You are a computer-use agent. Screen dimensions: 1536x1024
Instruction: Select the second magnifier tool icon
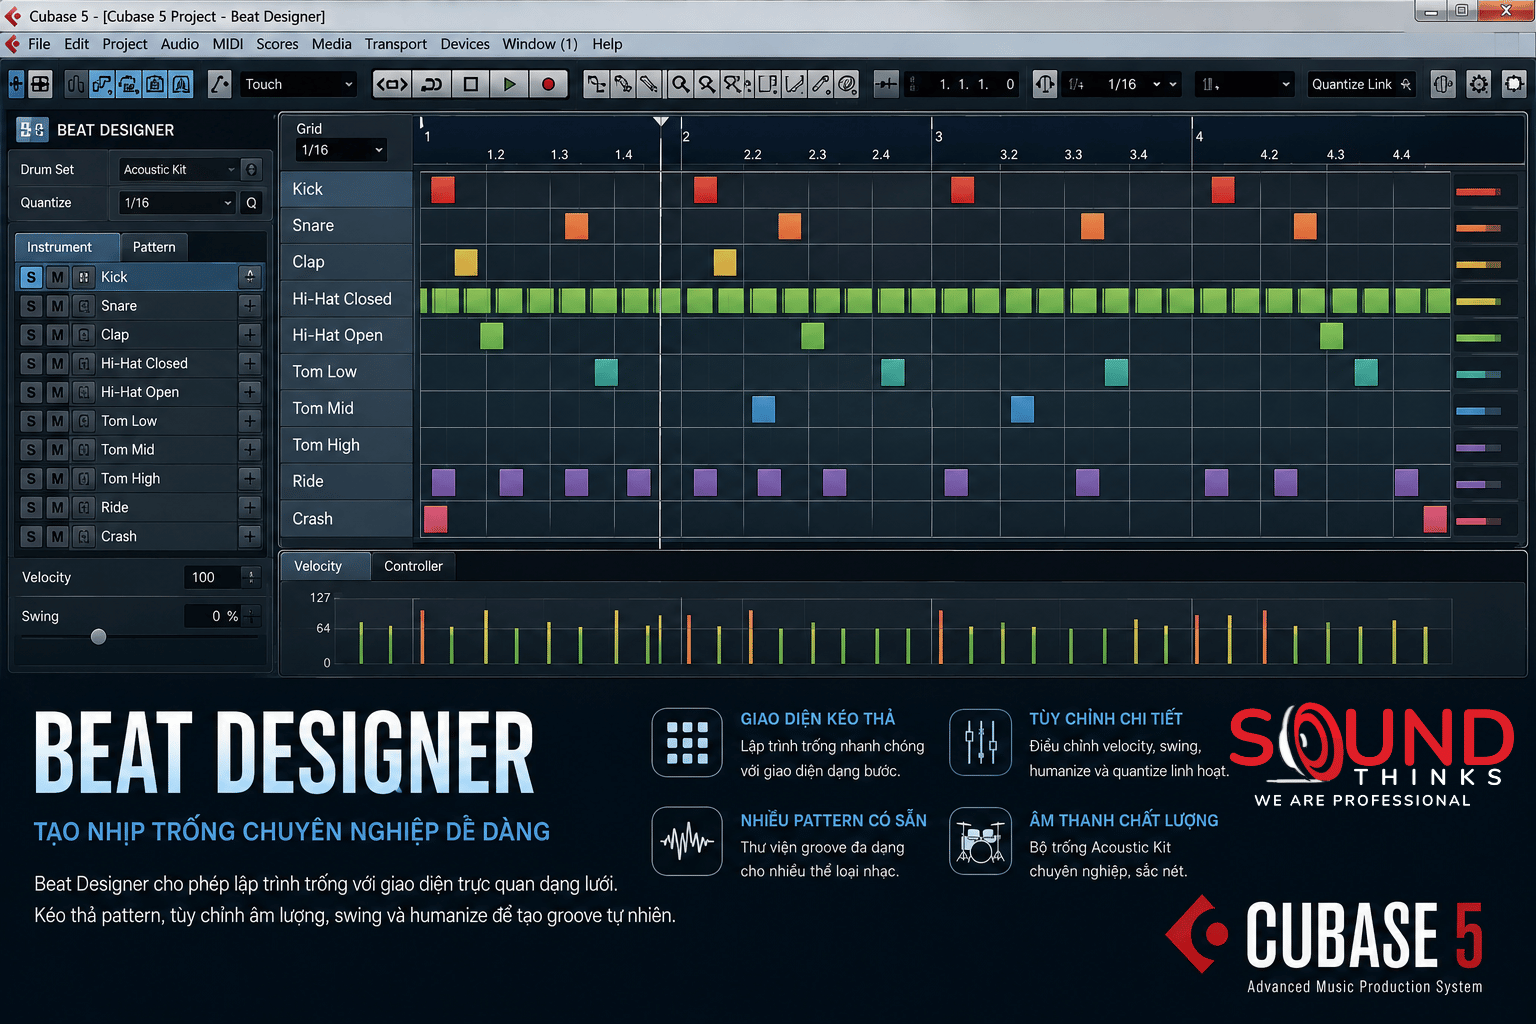point(706,84)
